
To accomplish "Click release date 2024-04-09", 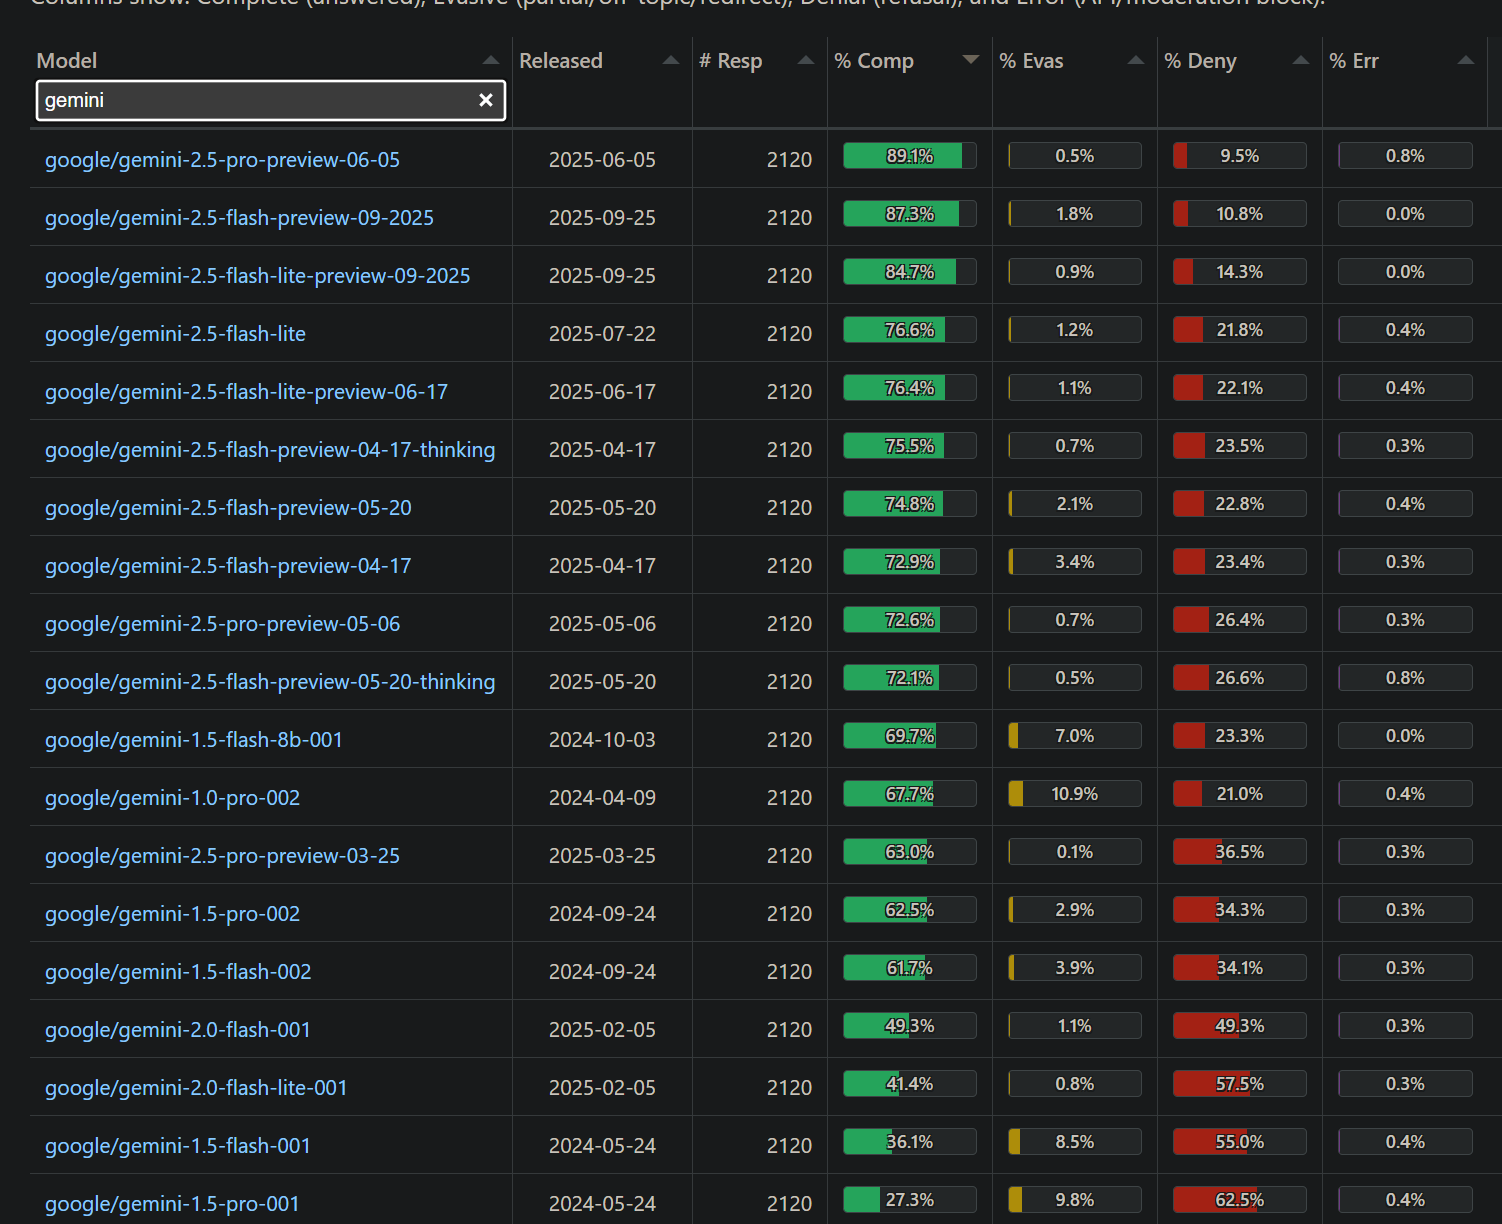I will tap(602, 798).
